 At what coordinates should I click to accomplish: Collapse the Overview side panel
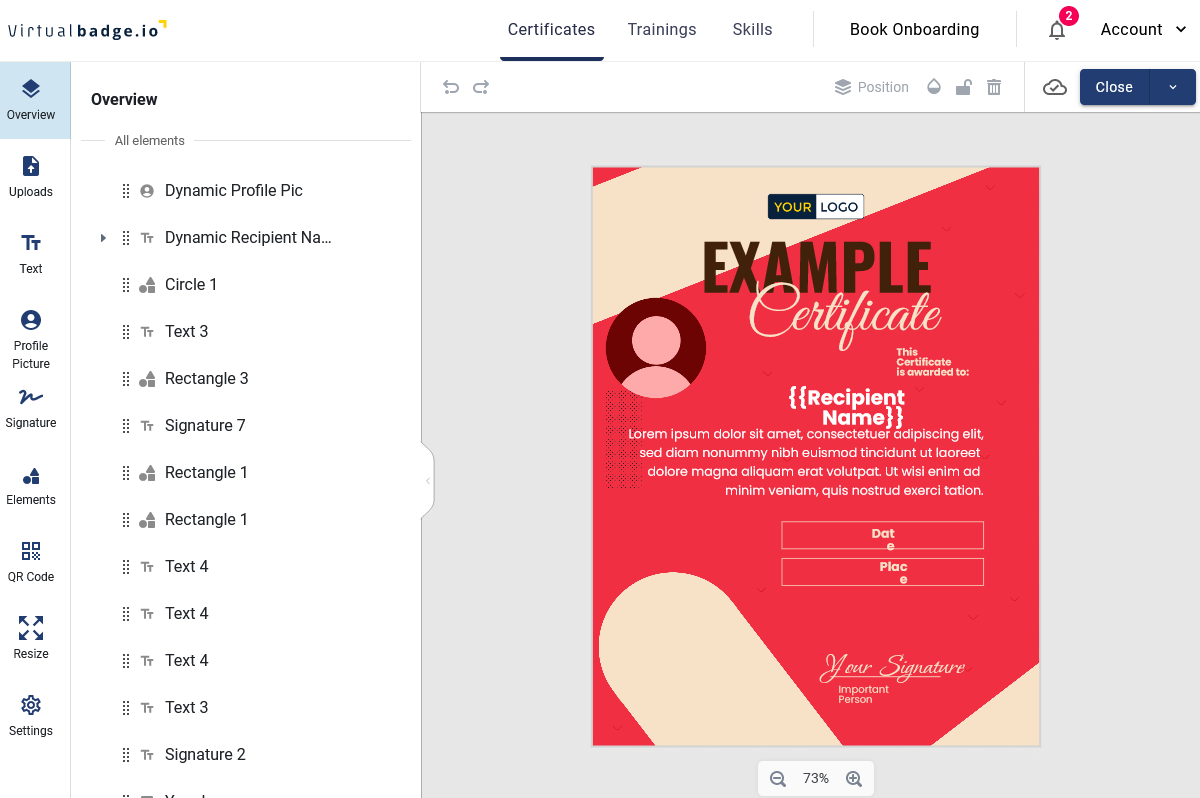(428, 479)
